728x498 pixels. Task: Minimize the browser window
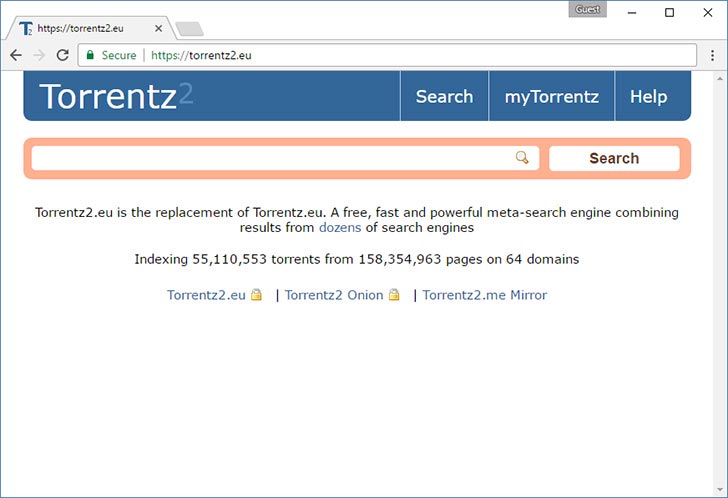pos(632,13)
